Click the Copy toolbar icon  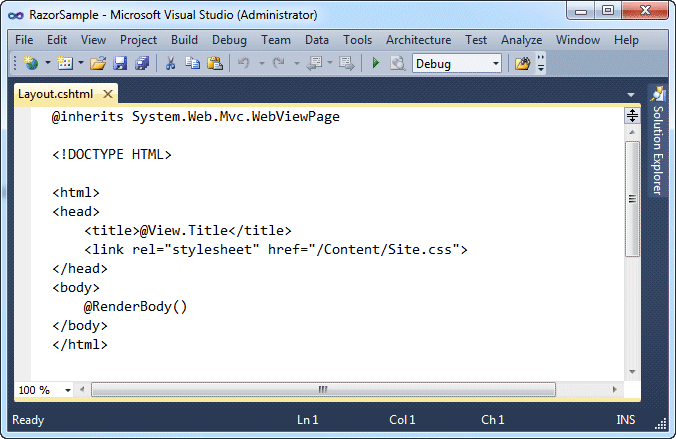(x=192, y=63)
